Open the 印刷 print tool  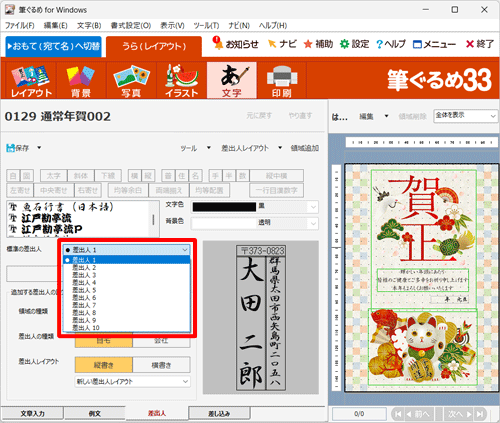[282, 81]
